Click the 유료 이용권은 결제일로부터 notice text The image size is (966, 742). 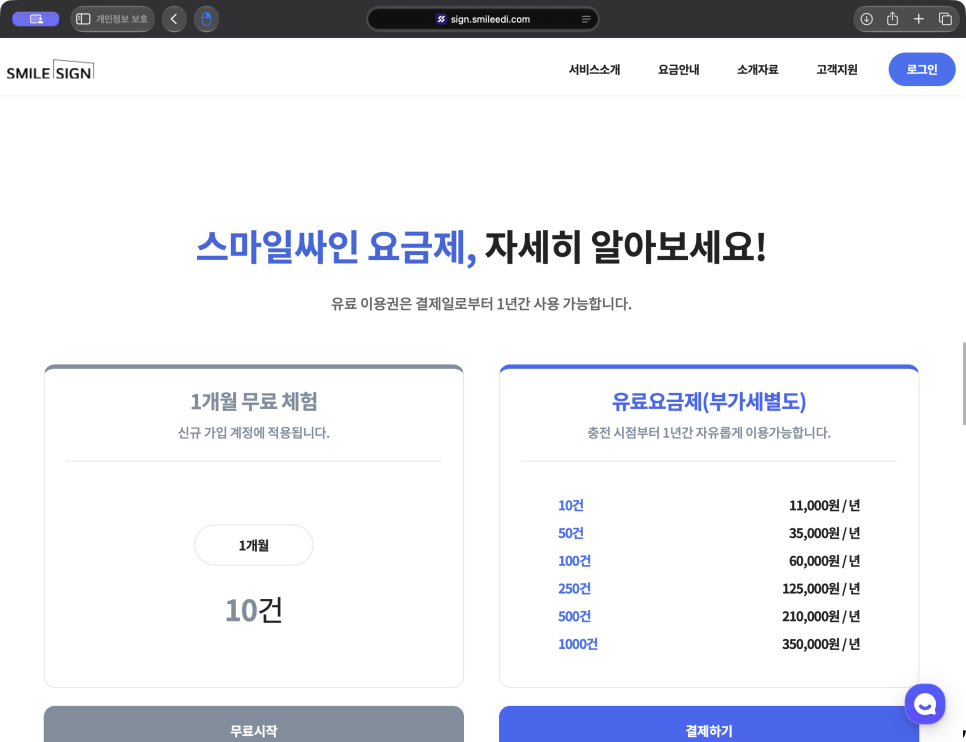coord(481,304)
